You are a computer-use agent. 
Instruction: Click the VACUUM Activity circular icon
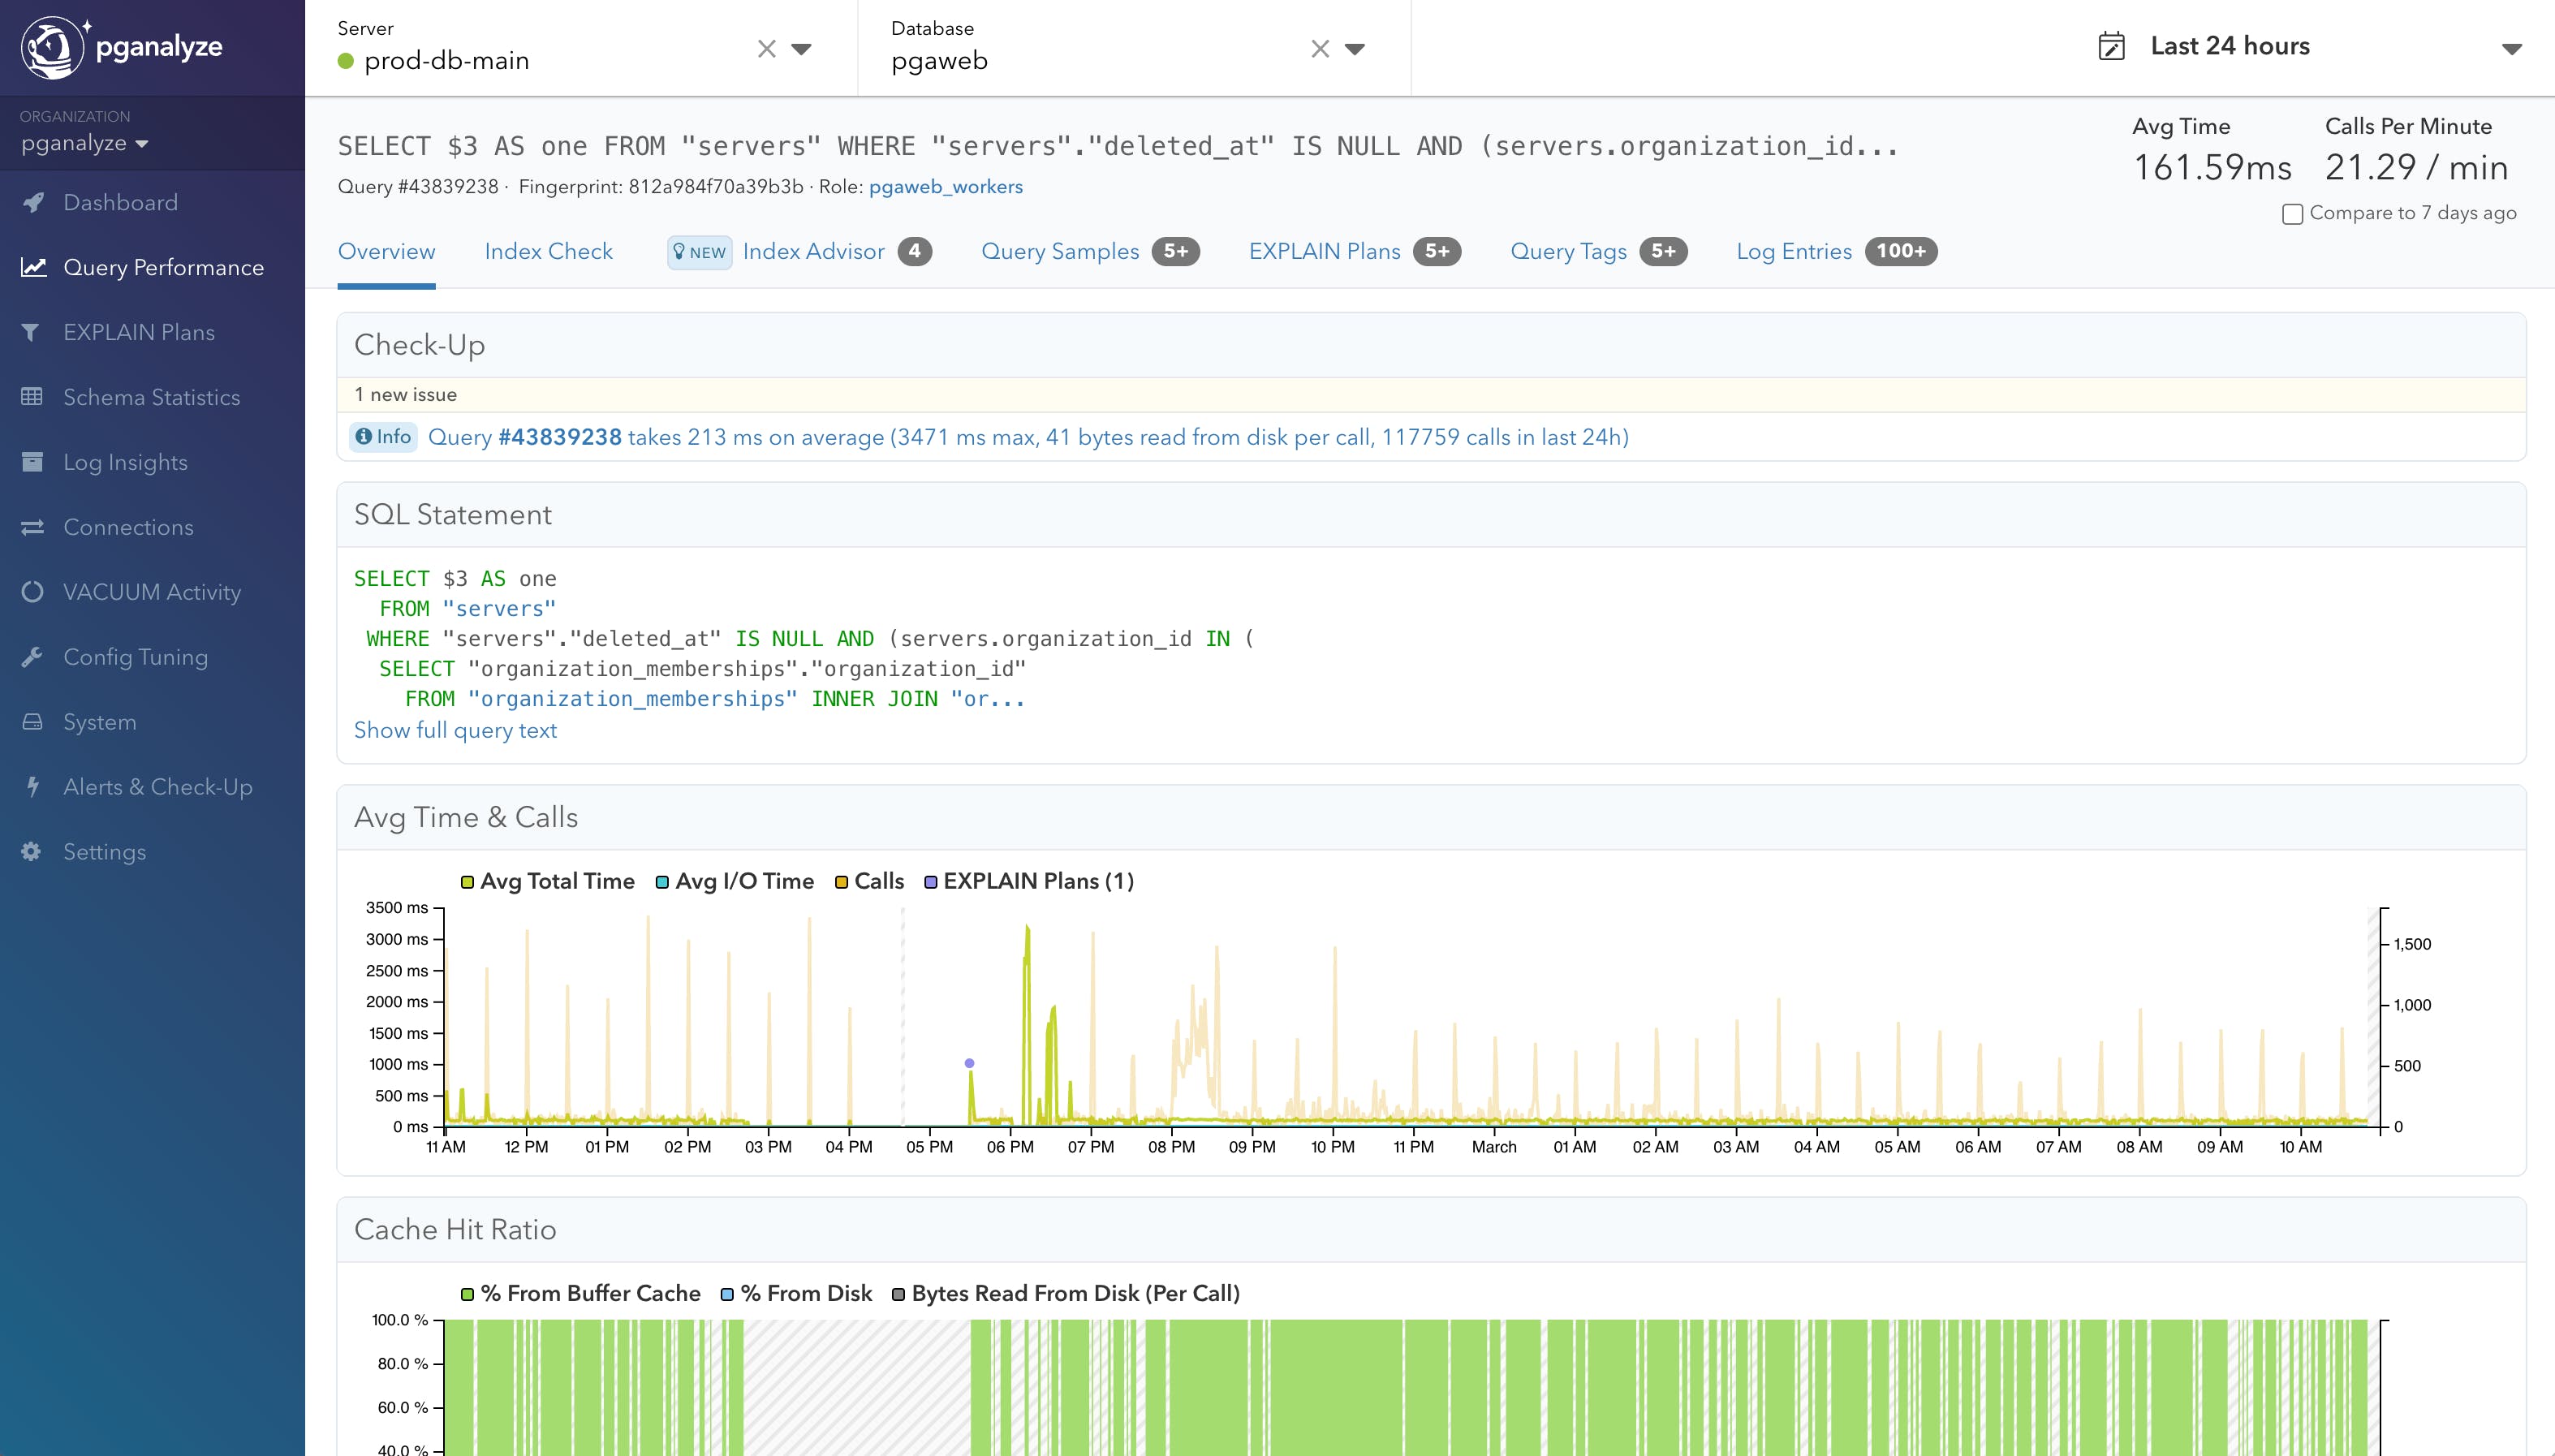[32, 592]
